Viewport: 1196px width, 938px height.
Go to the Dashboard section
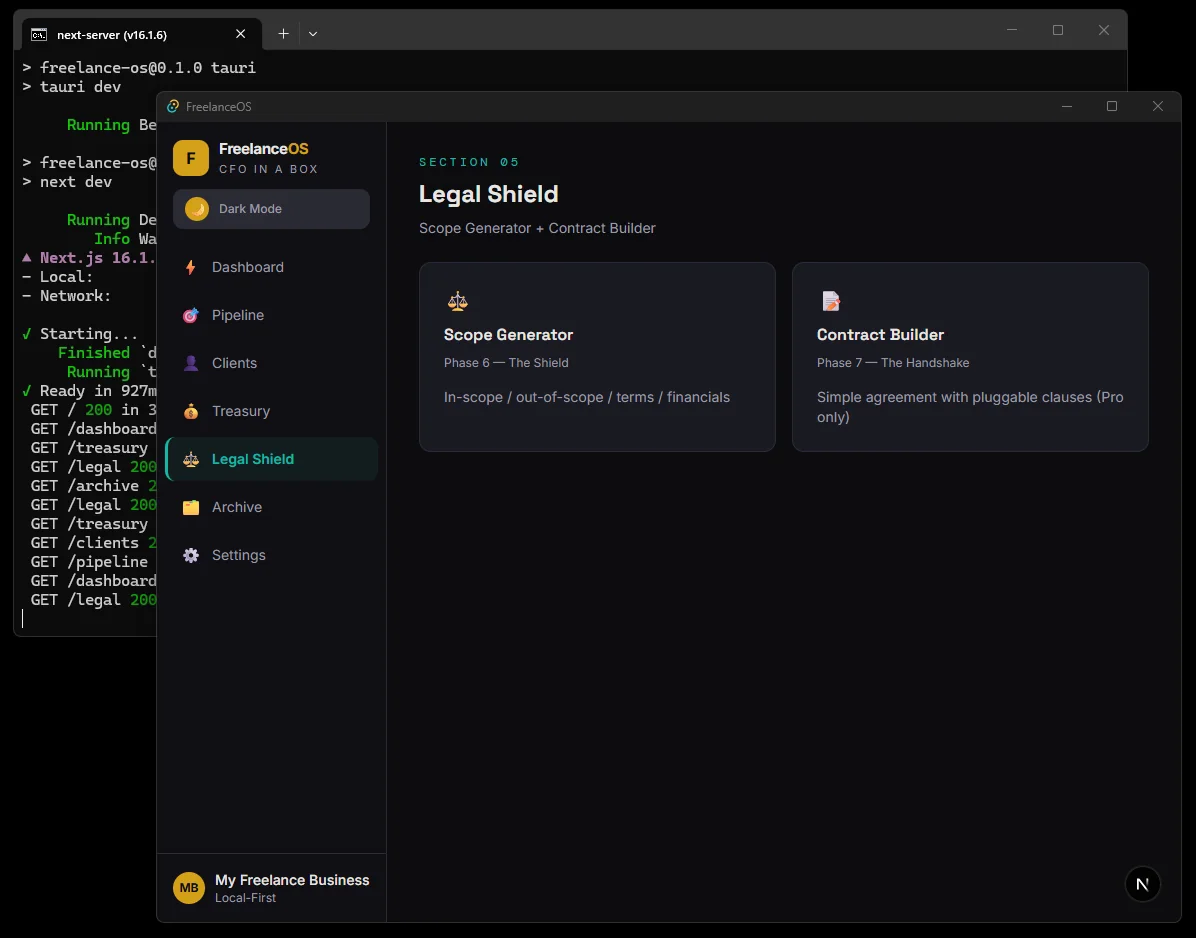pyautogui.click(x=272, y=267)
